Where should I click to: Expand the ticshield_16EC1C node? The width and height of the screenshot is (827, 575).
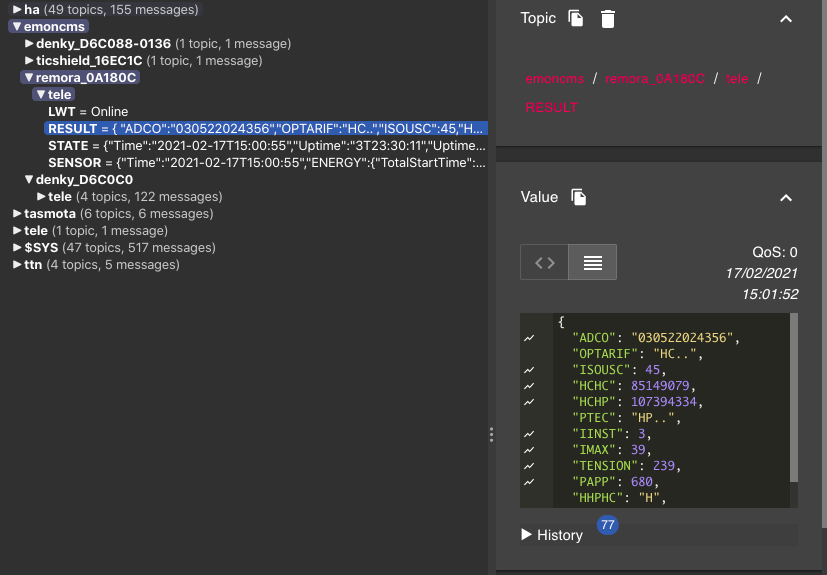29,61
